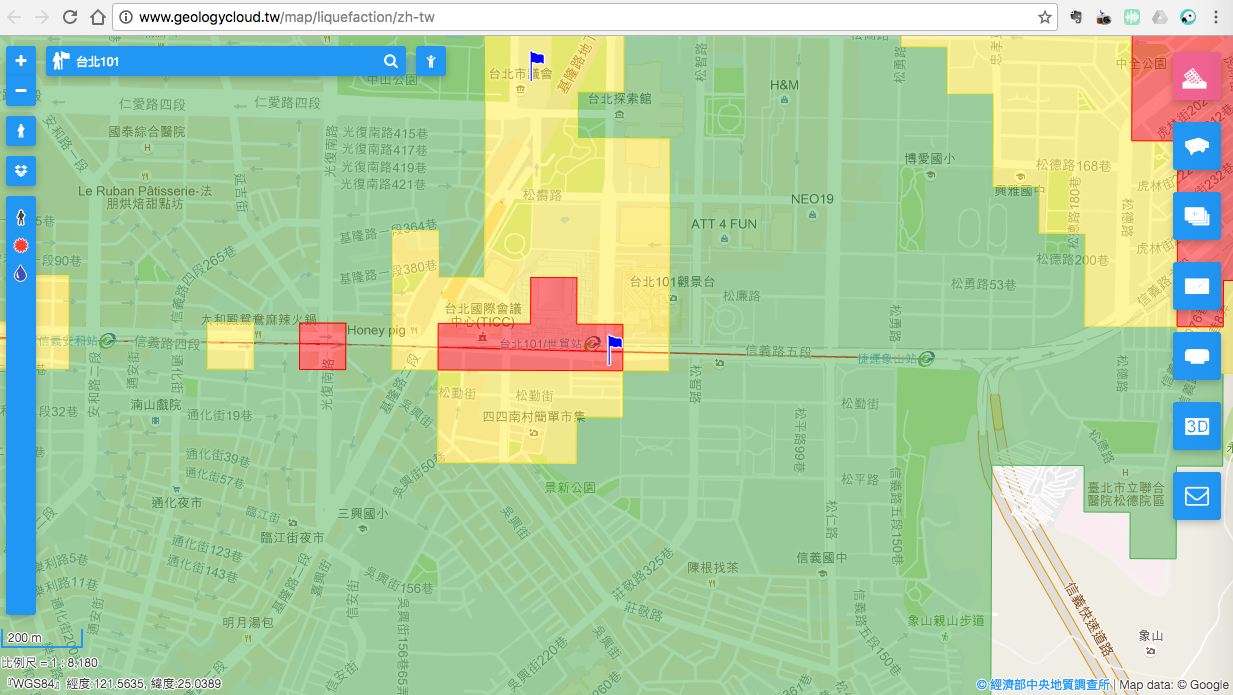This screenshot has height=695, width=1233.
Task: Open the Dropbox-style layers icon
Action: tap(21, 171)
